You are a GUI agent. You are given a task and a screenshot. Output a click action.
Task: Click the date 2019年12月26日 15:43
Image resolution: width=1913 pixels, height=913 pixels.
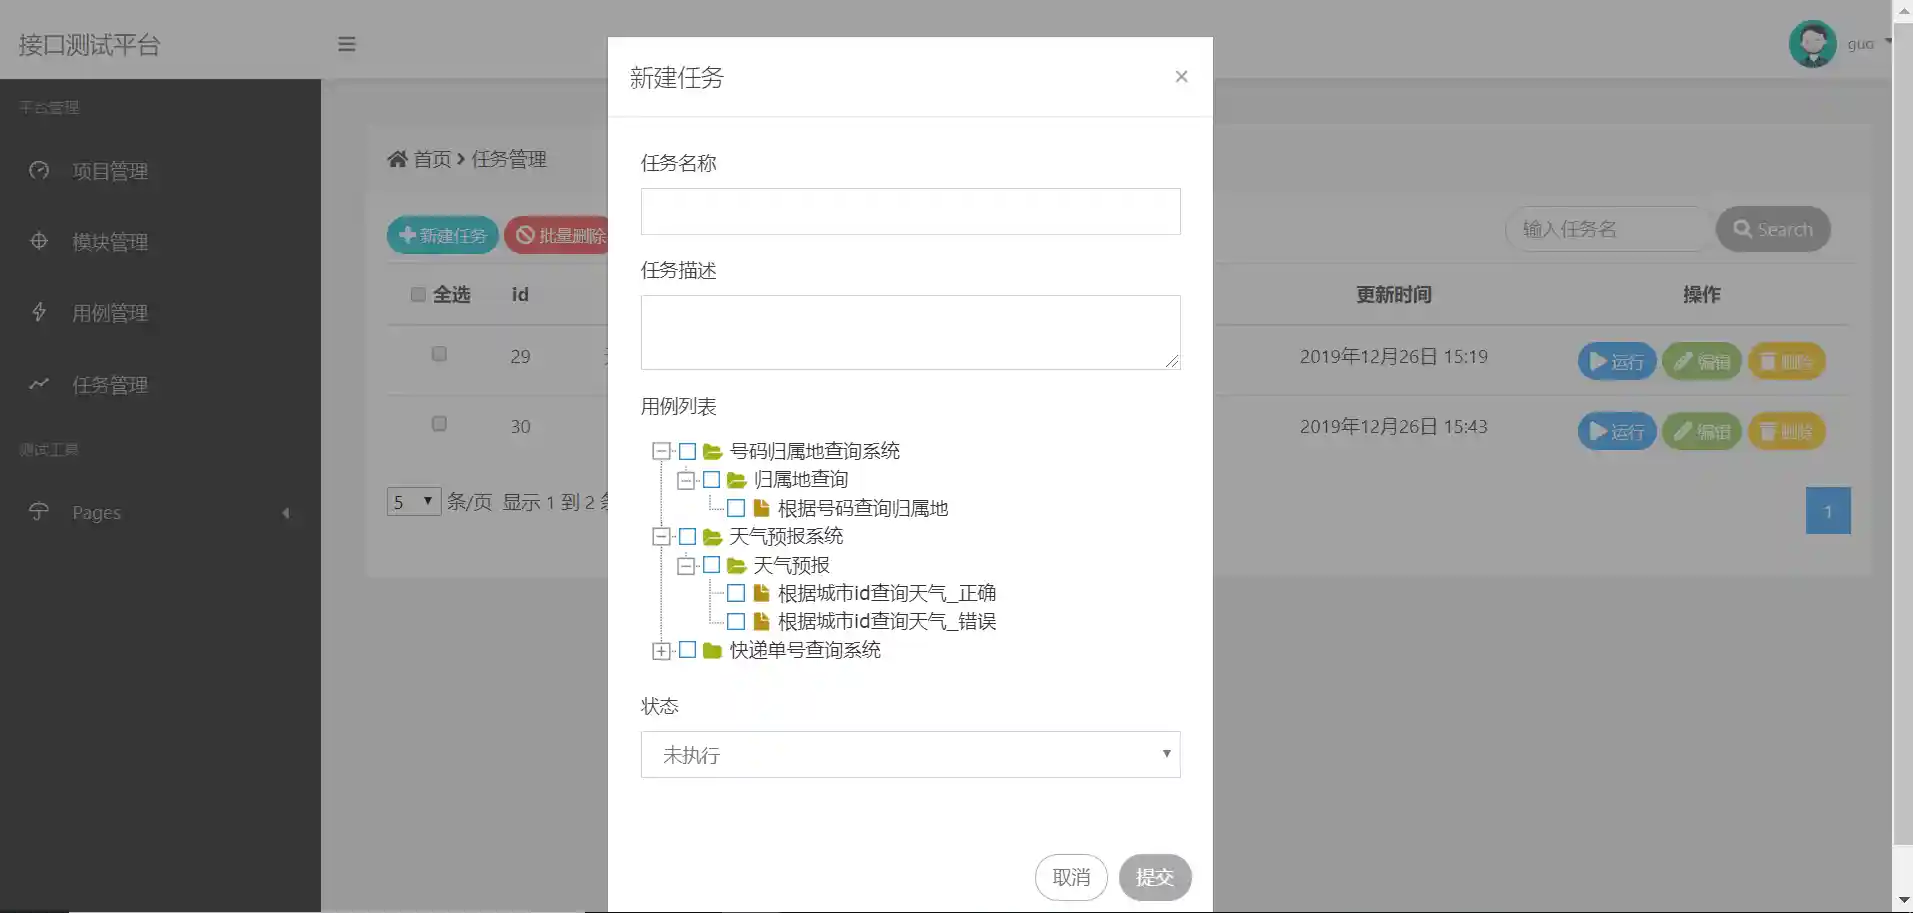pyautogui.click(x=1394, y=426)
